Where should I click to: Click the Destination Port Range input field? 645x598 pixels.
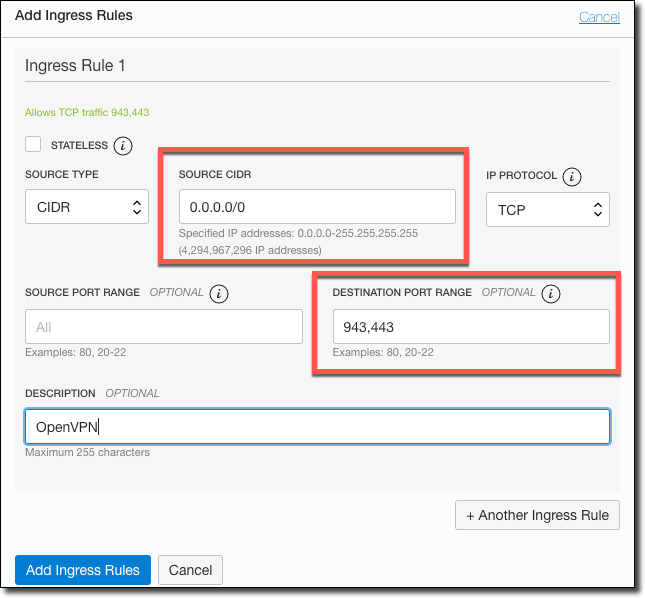click(x=470, y=327)
